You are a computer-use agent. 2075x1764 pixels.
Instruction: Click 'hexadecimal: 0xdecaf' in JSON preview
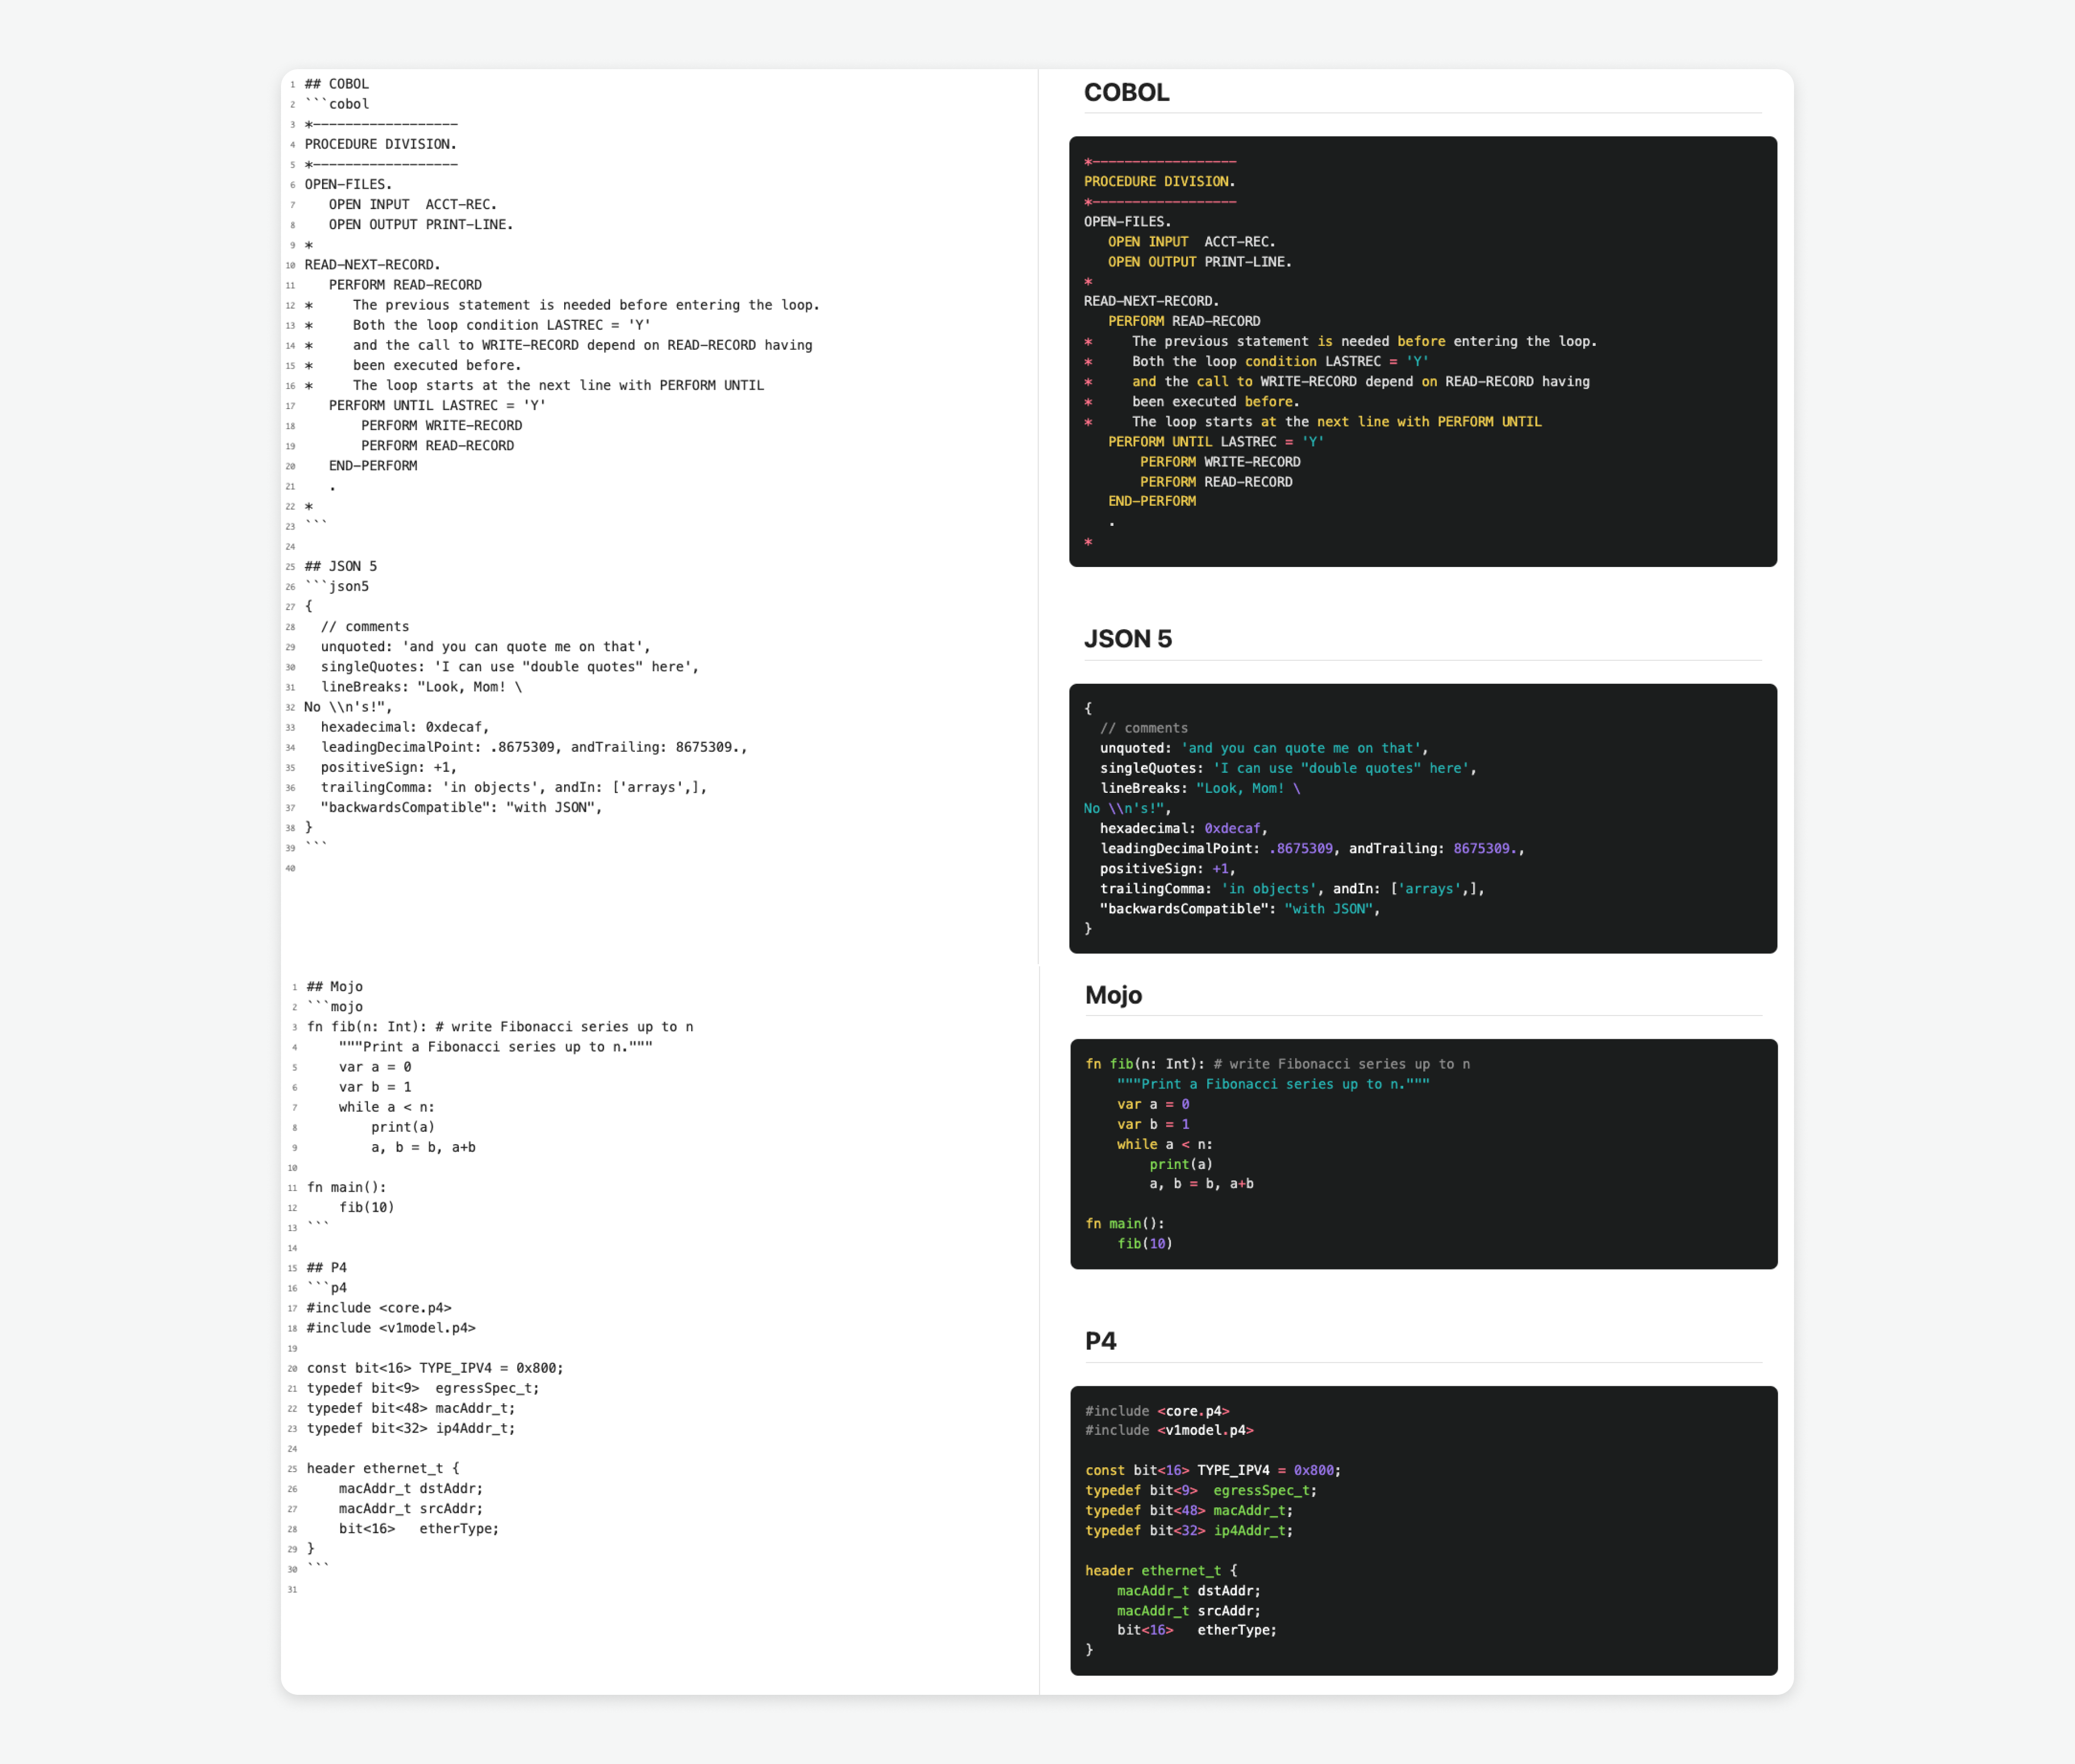click(x=1182, y=829)
